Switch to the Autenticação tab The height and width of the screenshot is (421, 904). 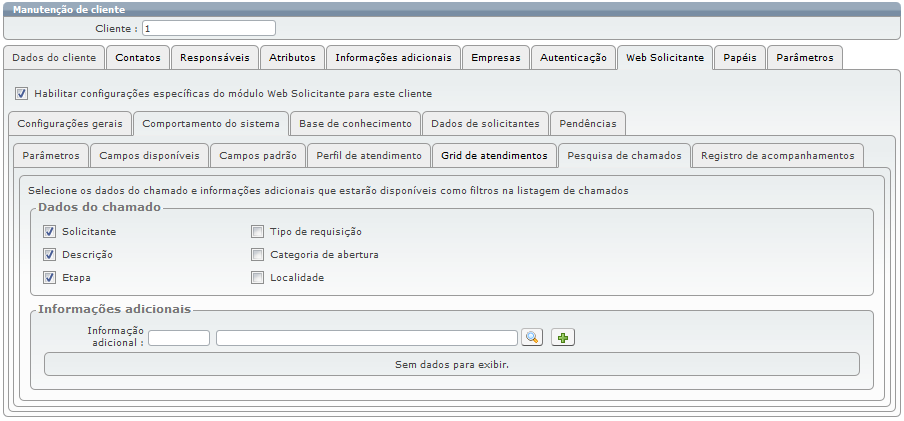coord(573,58)
